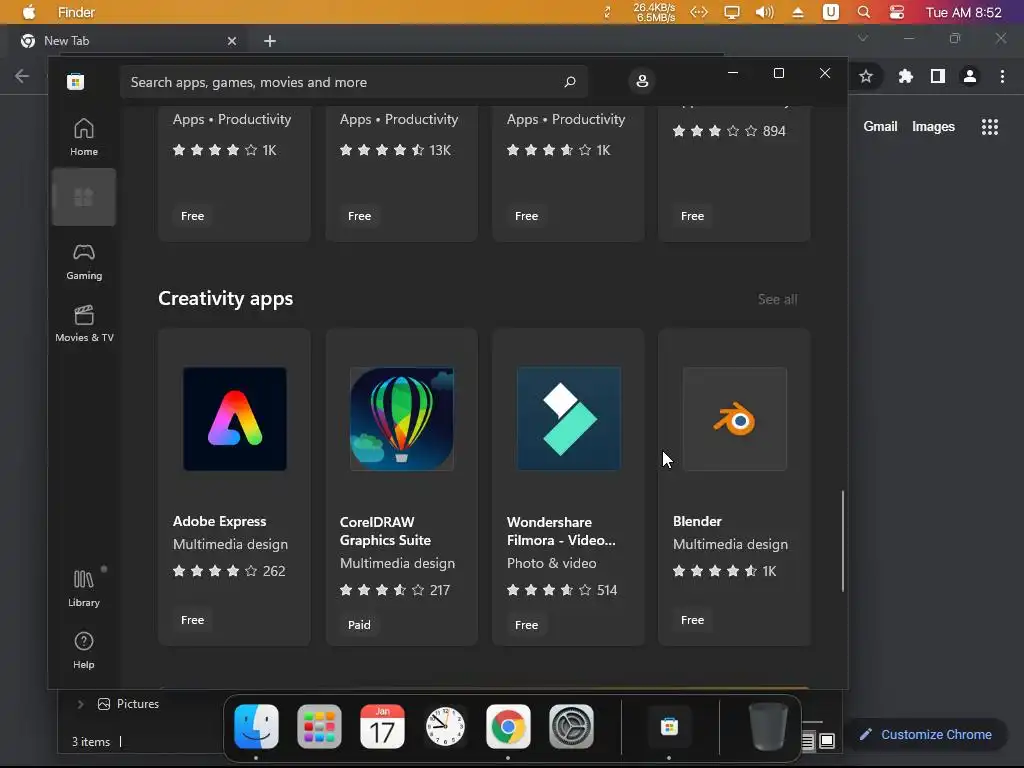Click in the Search apps, games, movies field
Screen dimensions: 1024x768
(x=353, y=82)
